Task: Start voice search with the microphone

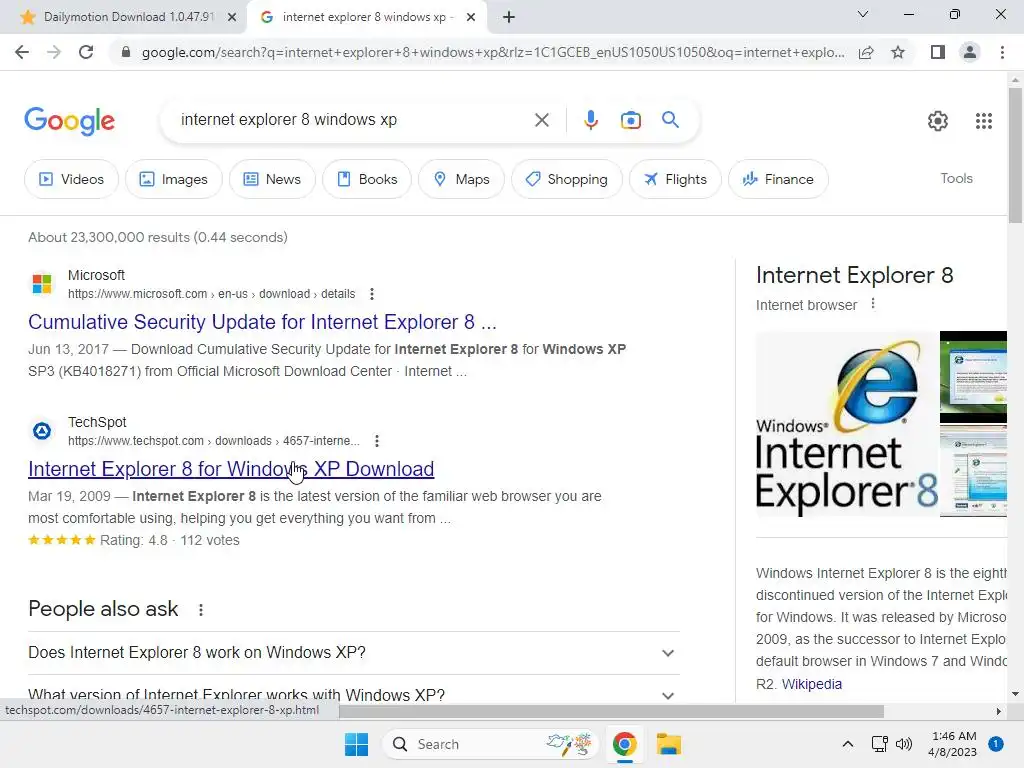Action: (590, 120)
